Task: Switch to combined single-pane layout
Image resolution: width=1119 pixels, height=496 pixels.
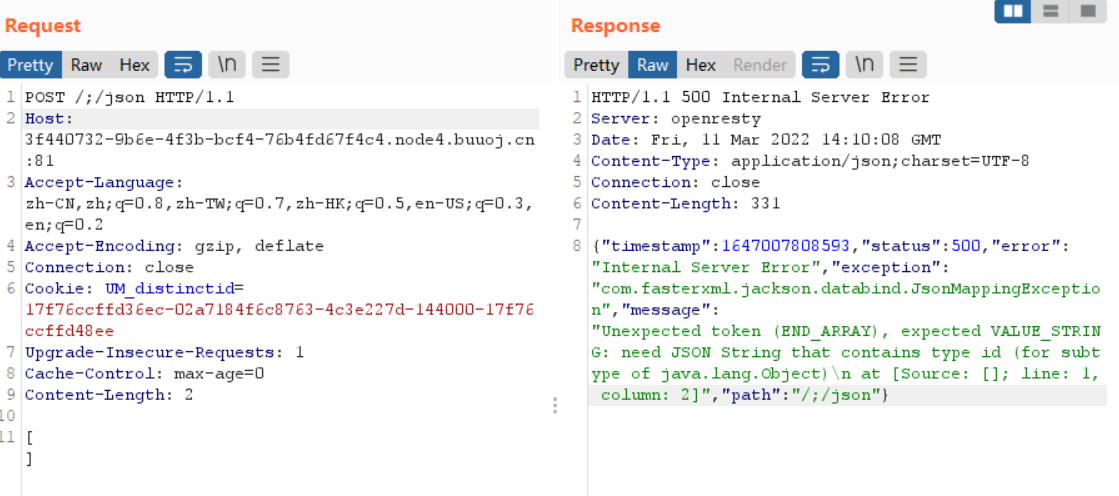Action: point(1085,11)
